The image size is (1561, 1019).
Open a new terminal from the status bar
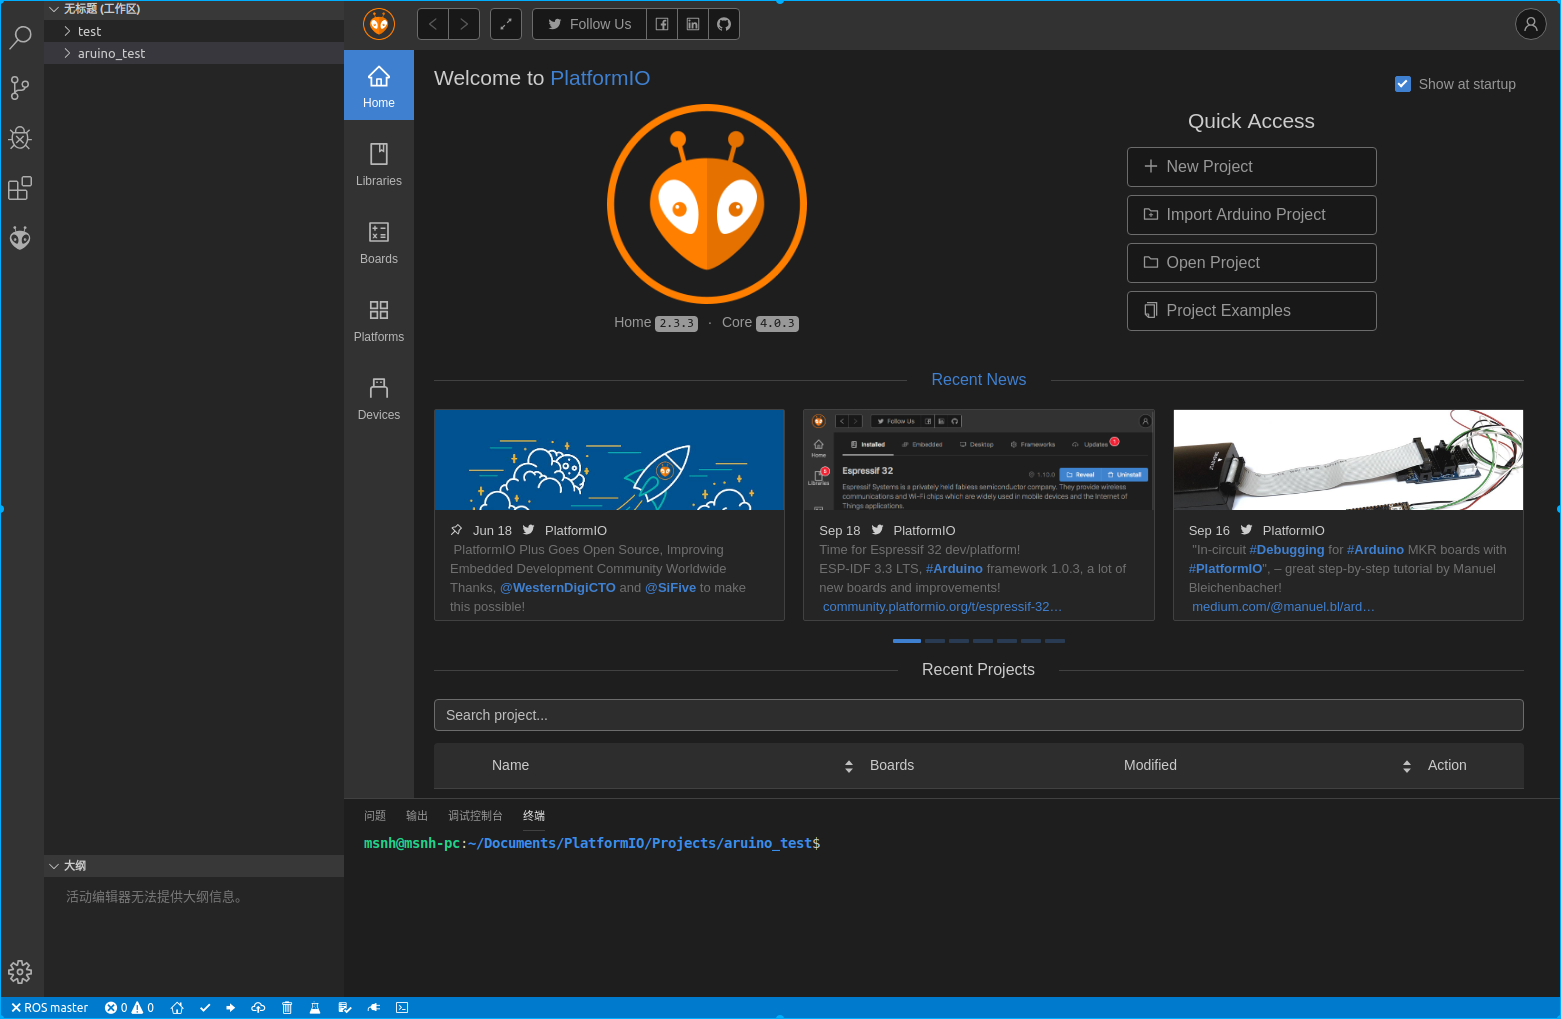pos(401,1007)
